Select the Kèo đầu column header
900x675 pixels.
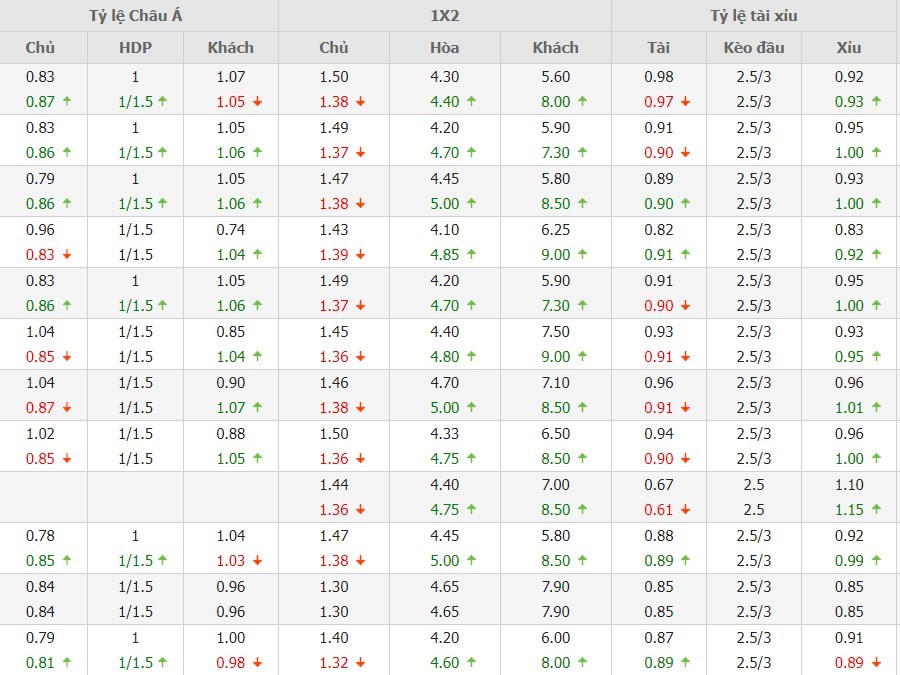754,47
